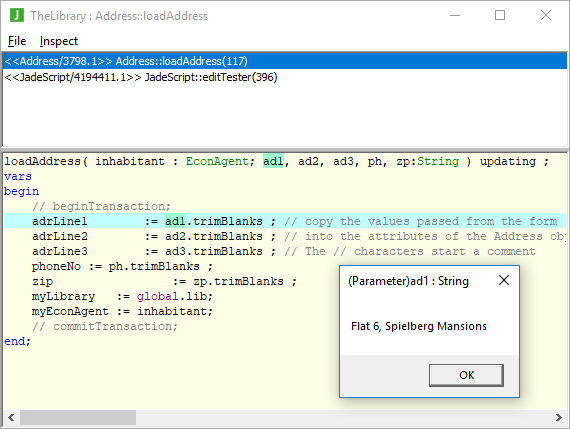Click the horizontal scrollbar thumb
The height and width of the screenshot is (429, 570).
pos(78,417)
